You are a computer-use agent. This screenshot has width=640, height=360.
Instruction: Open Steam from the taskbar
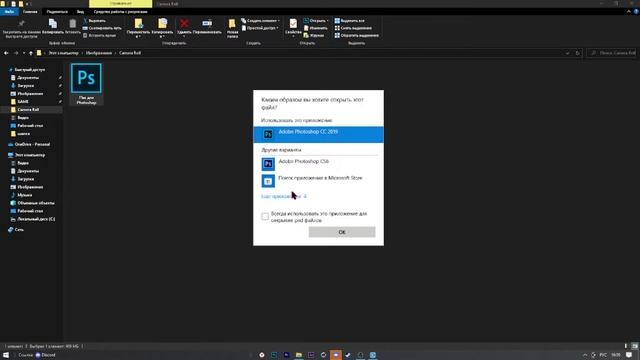coord(348,355)
